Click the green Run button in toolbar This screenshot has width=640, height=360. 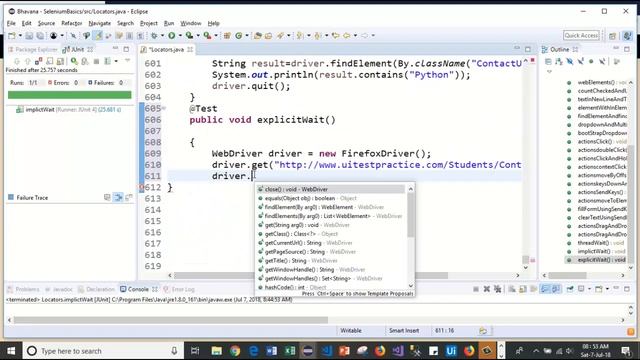[x=171, y=36]
